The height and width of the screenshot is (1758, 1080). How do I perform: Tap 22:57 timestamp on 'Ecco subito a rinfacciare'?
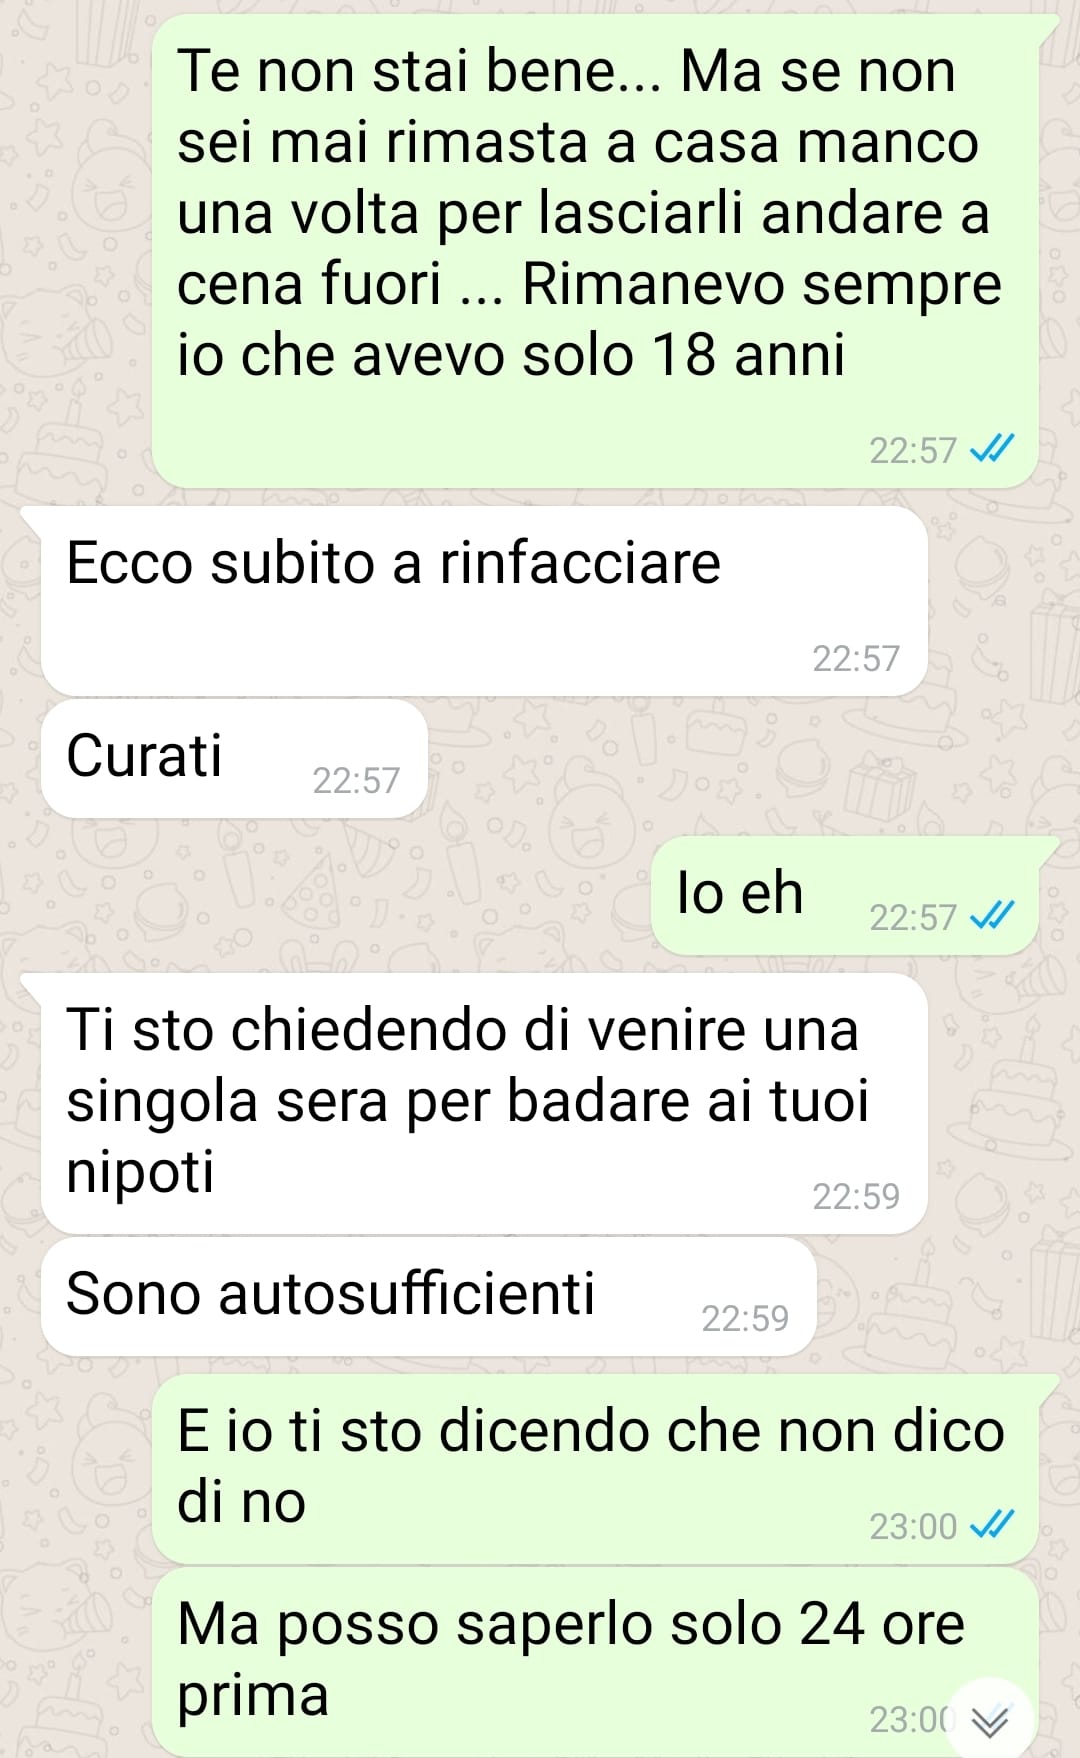tap(856, 658)
